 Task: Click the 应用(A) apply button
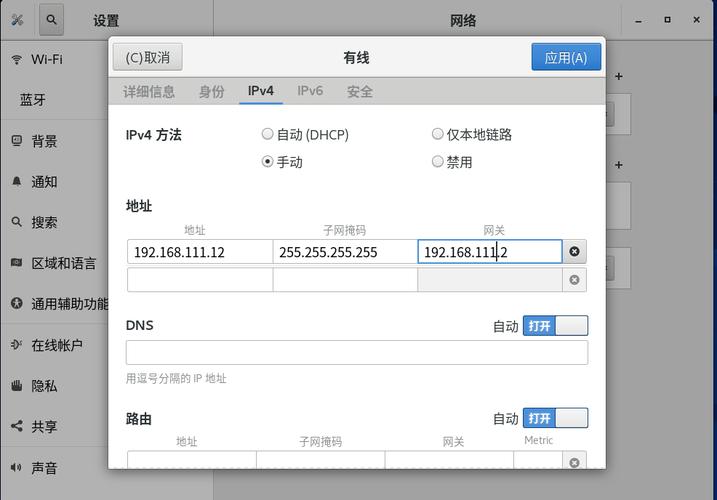[x=566, y=57]
